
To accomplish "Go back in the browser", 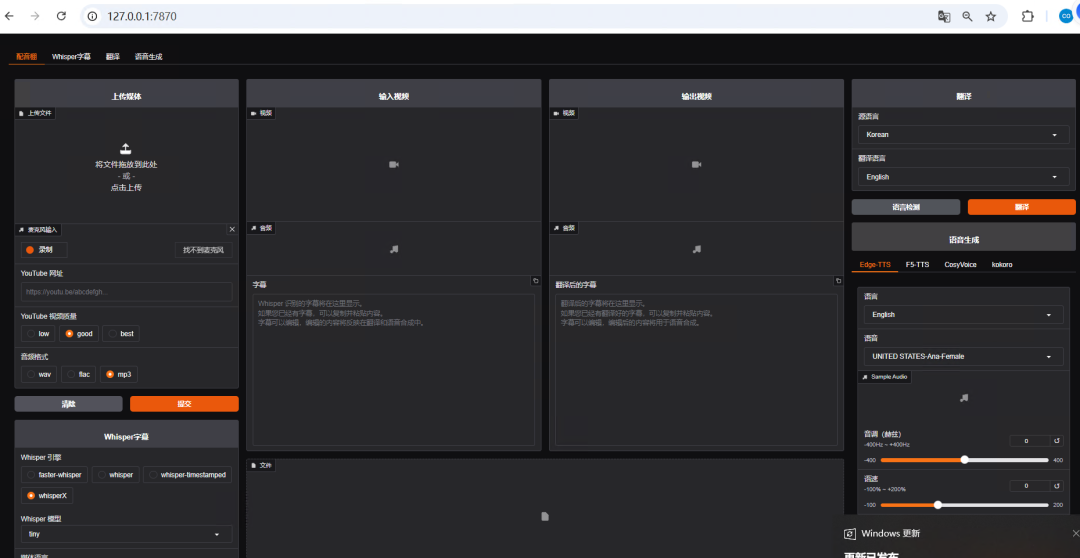I will point(10,16).
